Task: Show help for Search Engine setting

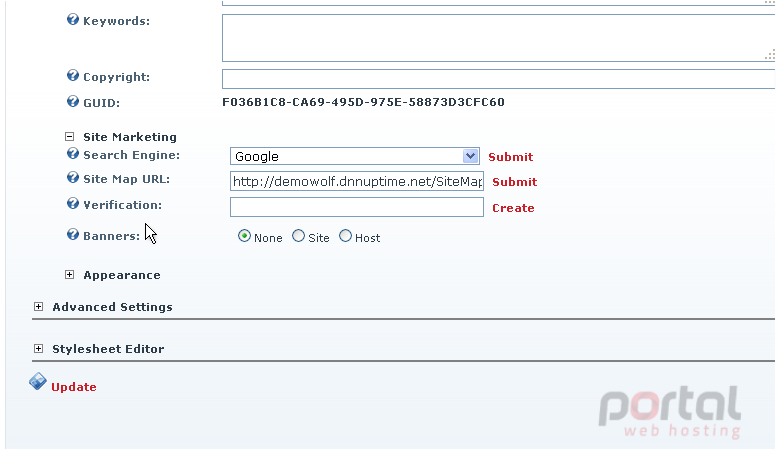Action: [73, 153]
